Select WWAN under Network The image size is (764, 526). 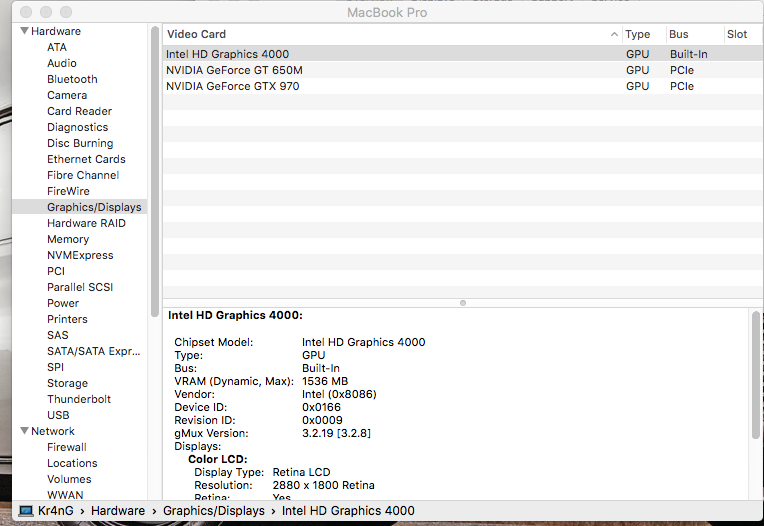pyautogui.click(x=65, y=495)
